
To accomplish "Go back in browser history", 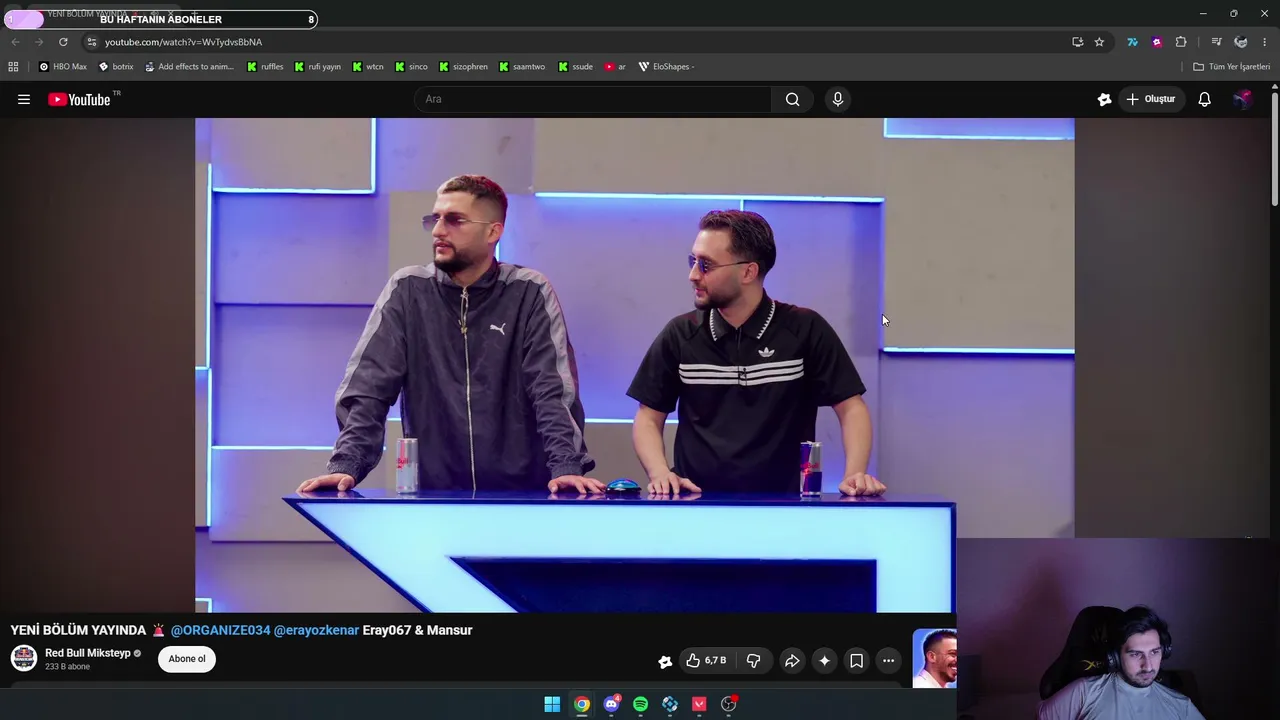I will click(x=15, y=42).
